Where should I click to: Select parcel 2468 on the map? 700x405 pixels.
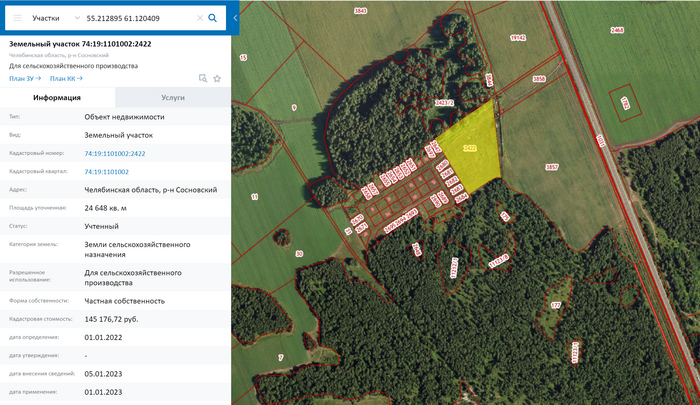[617, 30]
